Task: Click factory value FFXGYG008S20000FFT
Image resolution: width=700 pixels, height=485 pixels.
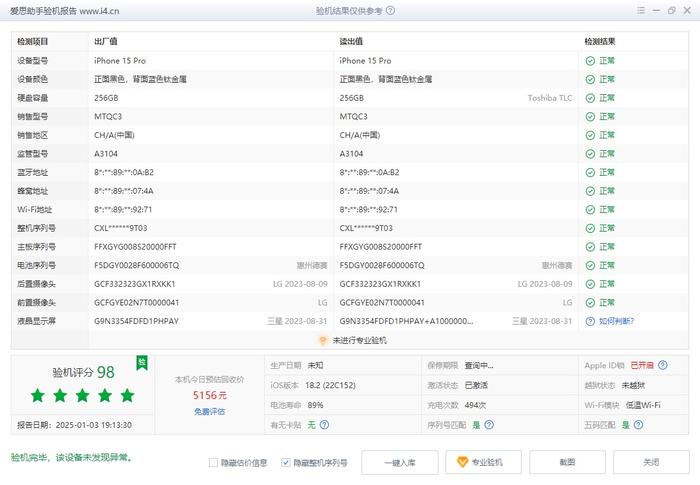Action: (135, 247)
